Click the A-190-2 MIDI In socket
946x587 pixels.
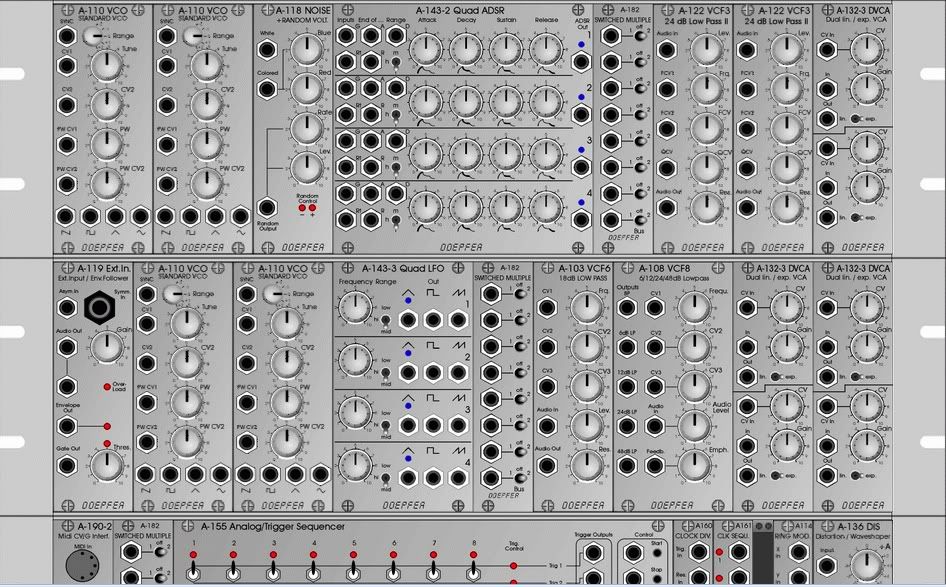click(x=81, y=567)
